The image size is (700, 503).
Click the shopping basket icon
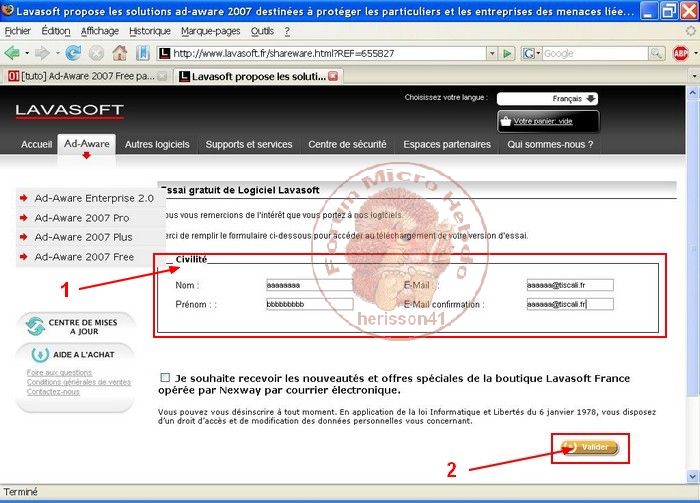pyautogui.click(x=505, y=121)
